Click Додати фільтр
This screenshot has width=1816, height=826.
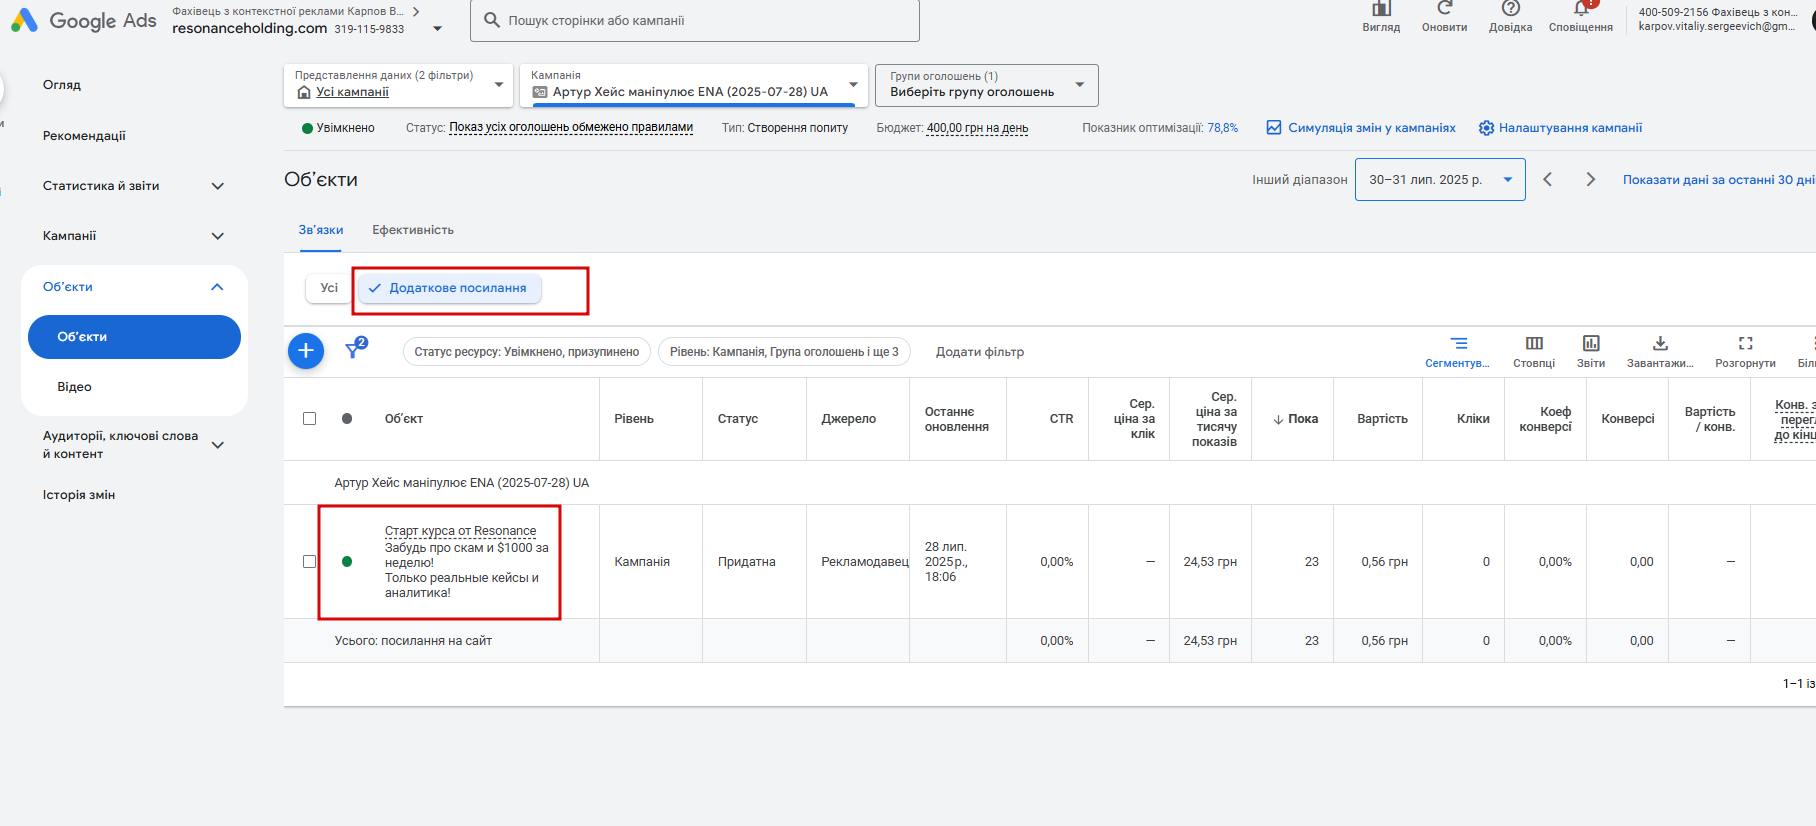980,352
